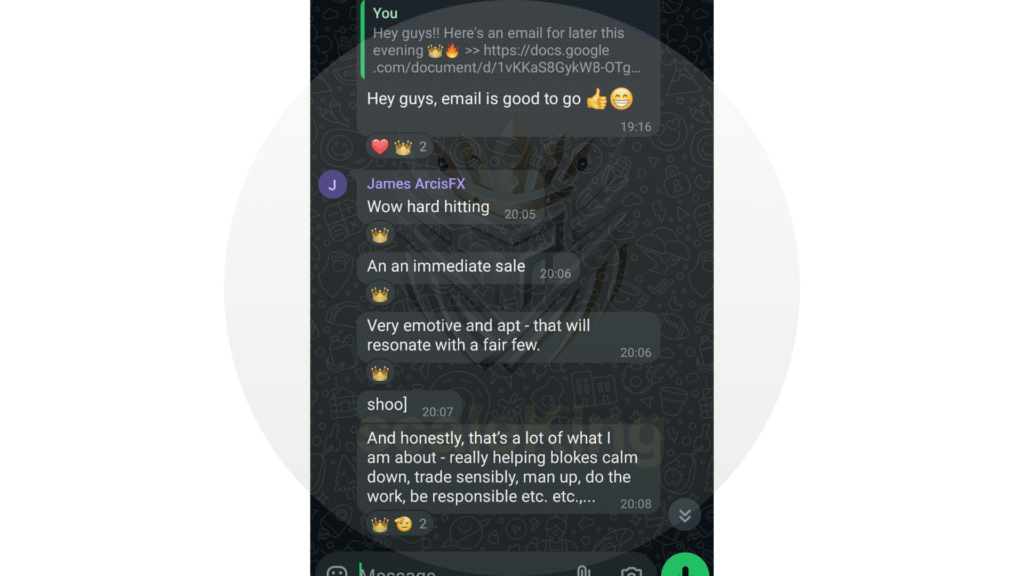Tap crown reaction under "Wow hard hitting"

380,235
